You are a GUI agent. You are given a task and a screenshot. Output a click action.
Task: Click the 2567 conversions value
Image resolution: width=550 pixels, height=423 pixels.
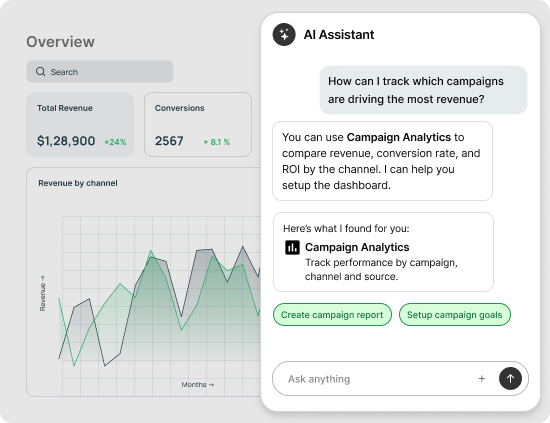(x=169, y=141)
